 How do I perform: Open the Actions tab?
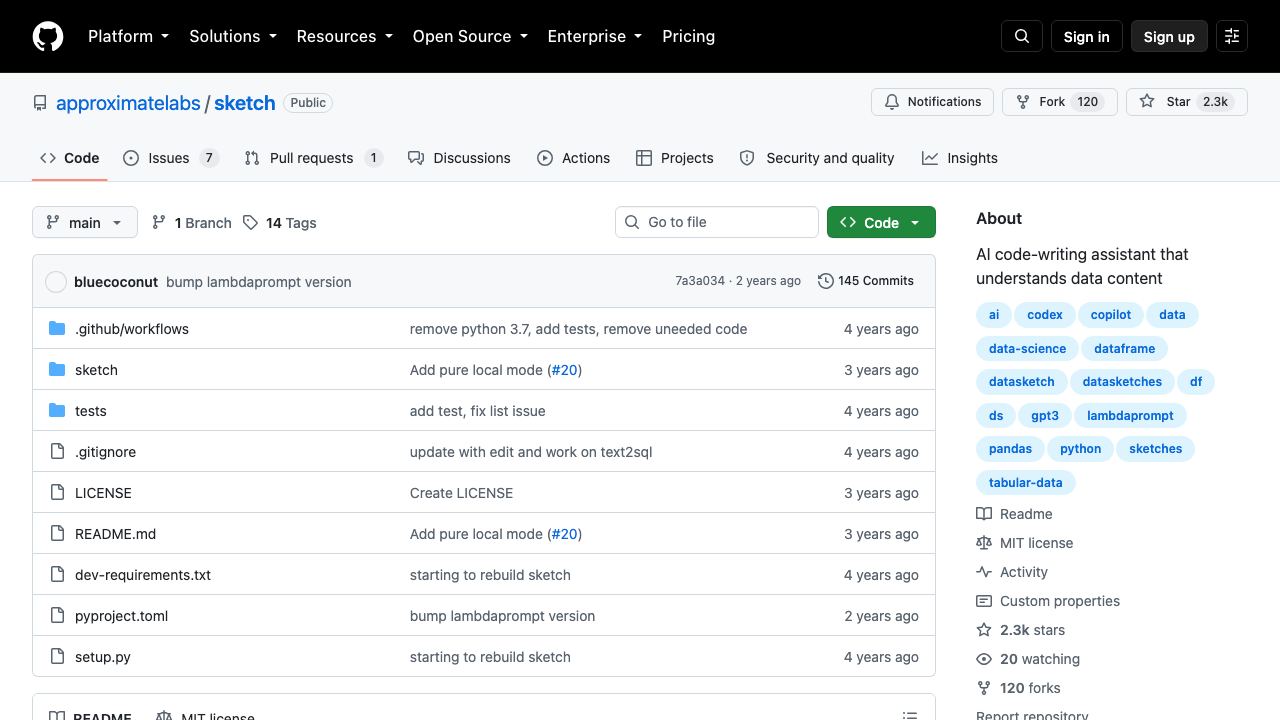pos(573,158)
